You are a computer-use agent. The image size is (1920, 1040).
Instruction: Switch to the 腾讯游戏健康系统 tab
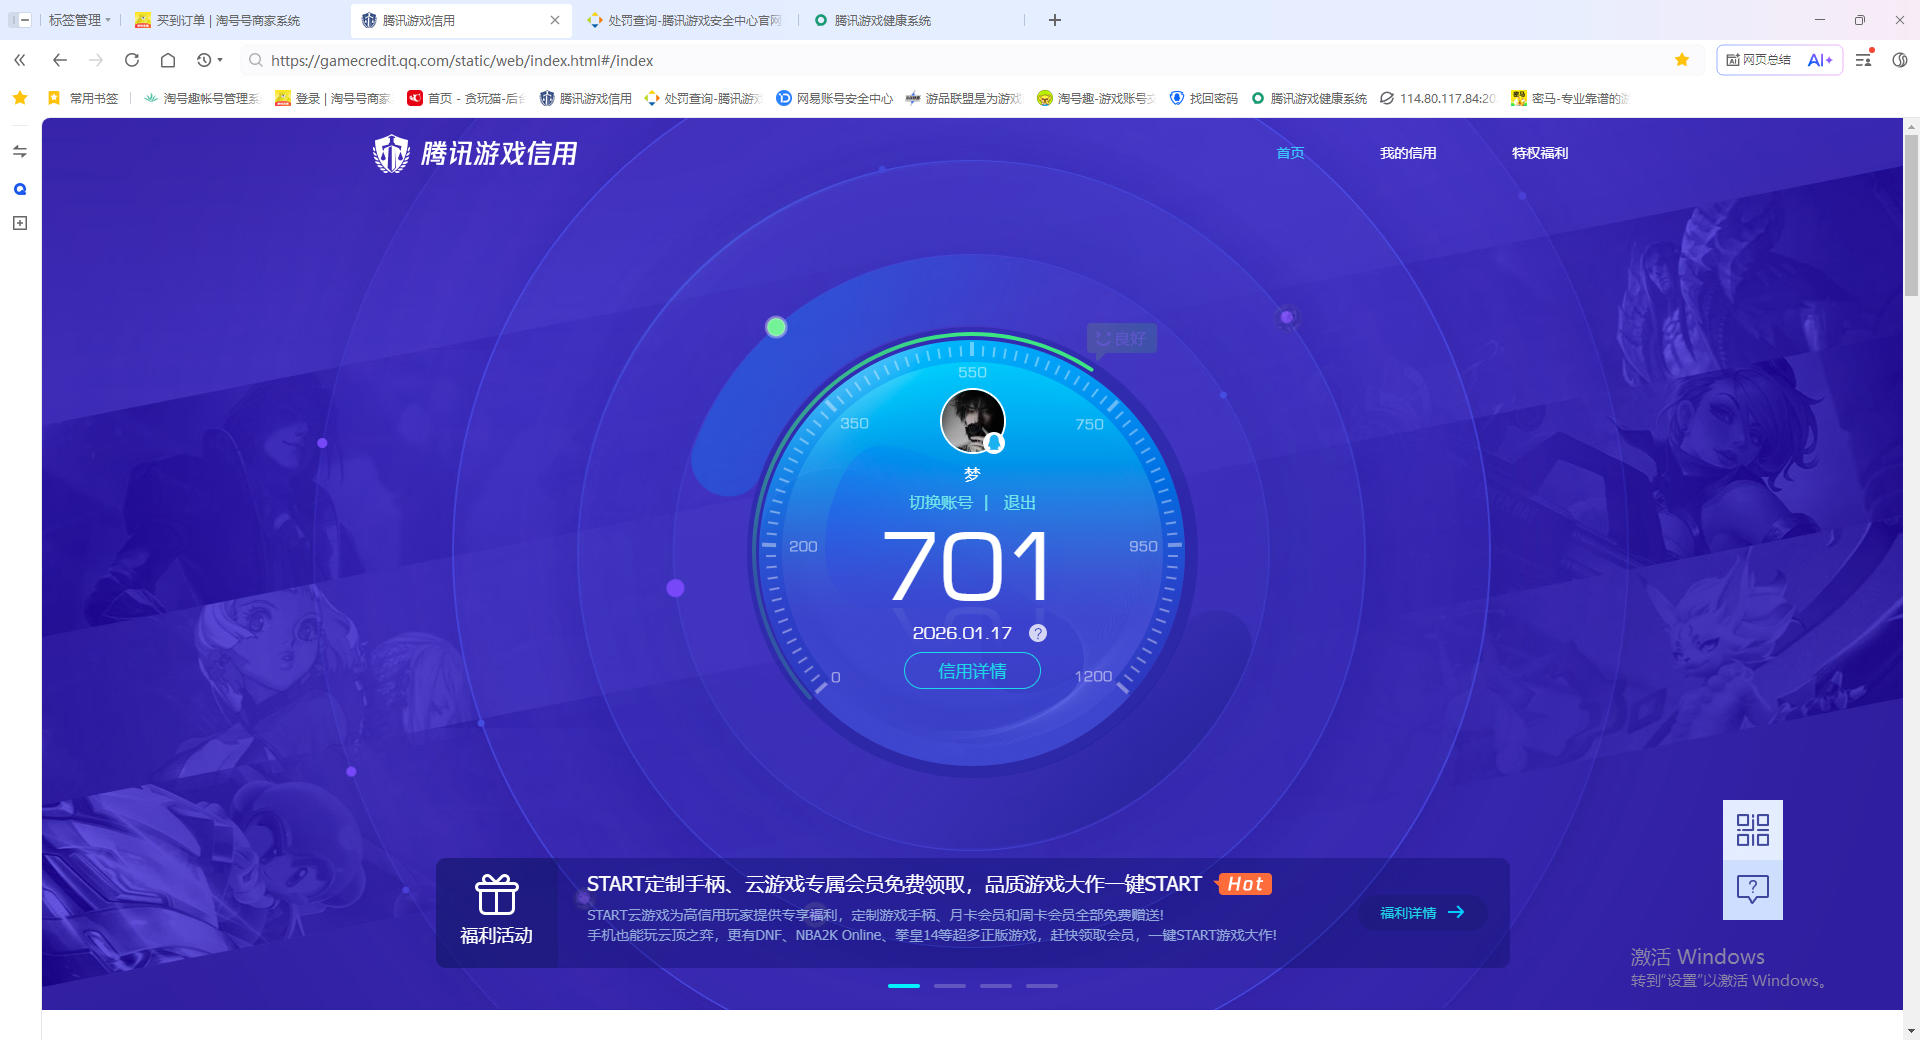882,20
